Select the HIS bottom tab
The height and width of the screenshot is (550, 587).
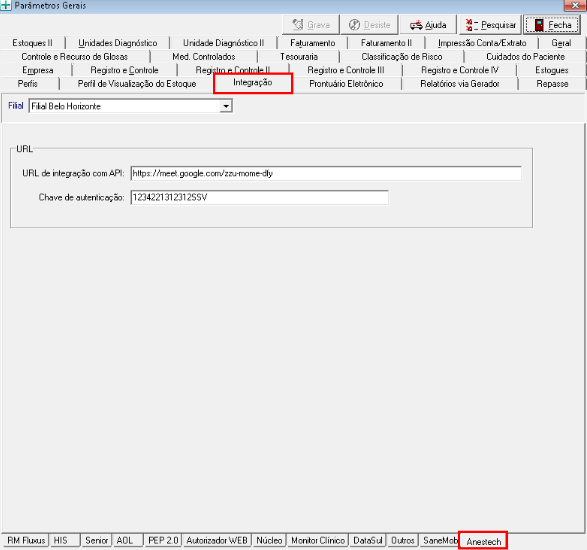click(64, 541)
